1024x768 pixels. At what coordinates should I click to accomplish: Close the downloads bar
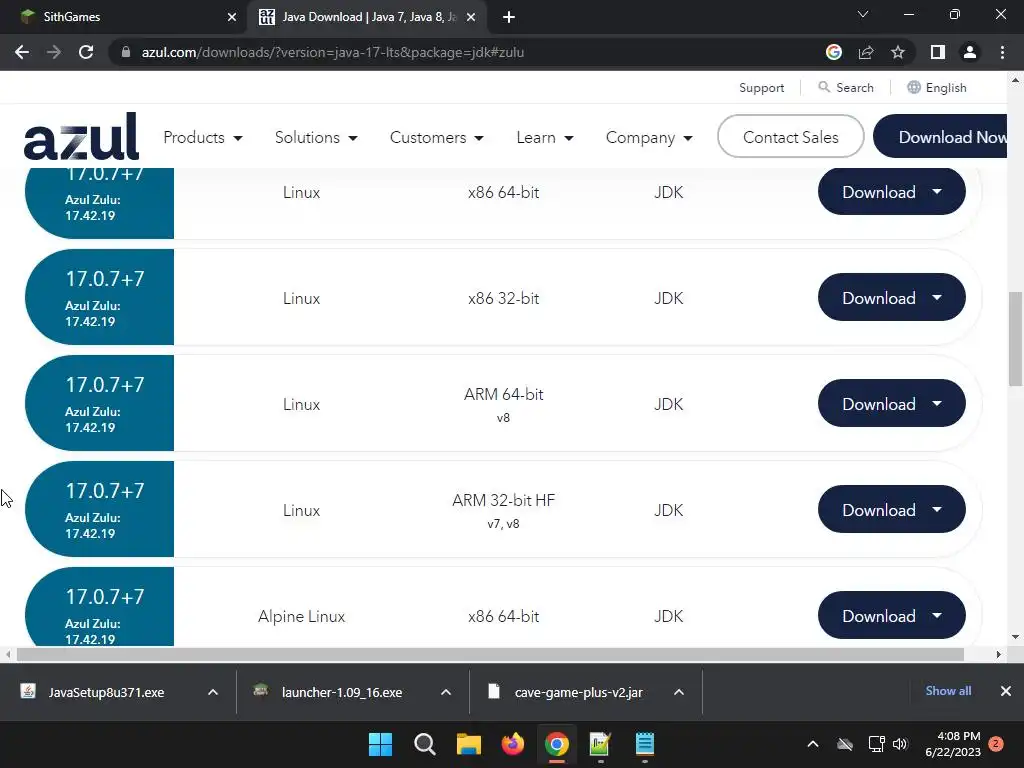[x=1006, y=691]
